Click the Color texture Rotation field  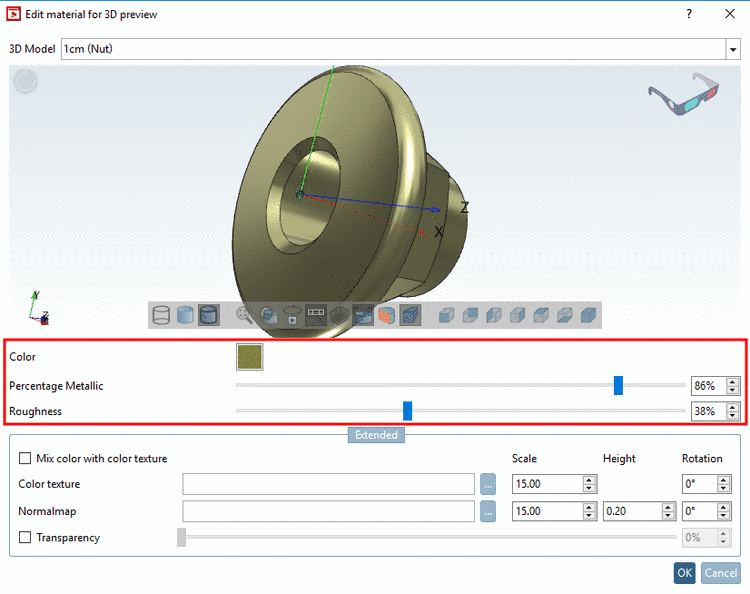pos(700,484)
